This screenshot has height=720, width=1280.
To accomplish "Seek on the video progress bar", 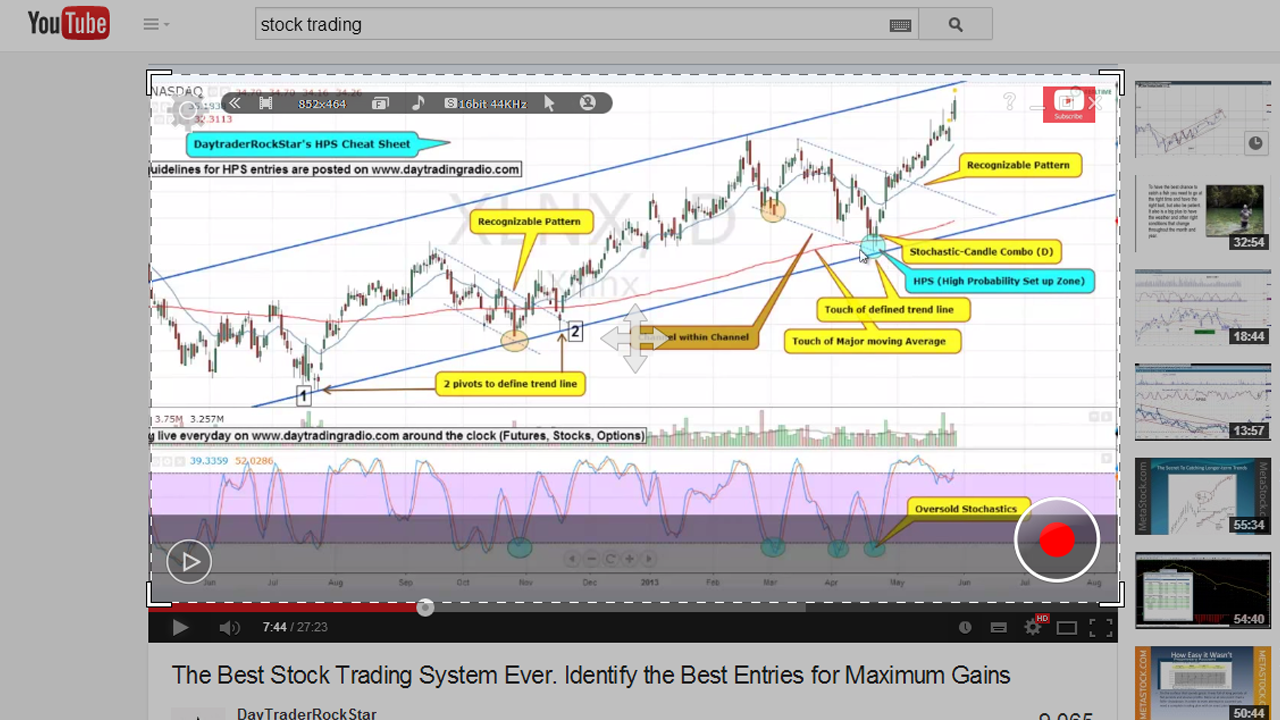I will click(x=633, y=607).
